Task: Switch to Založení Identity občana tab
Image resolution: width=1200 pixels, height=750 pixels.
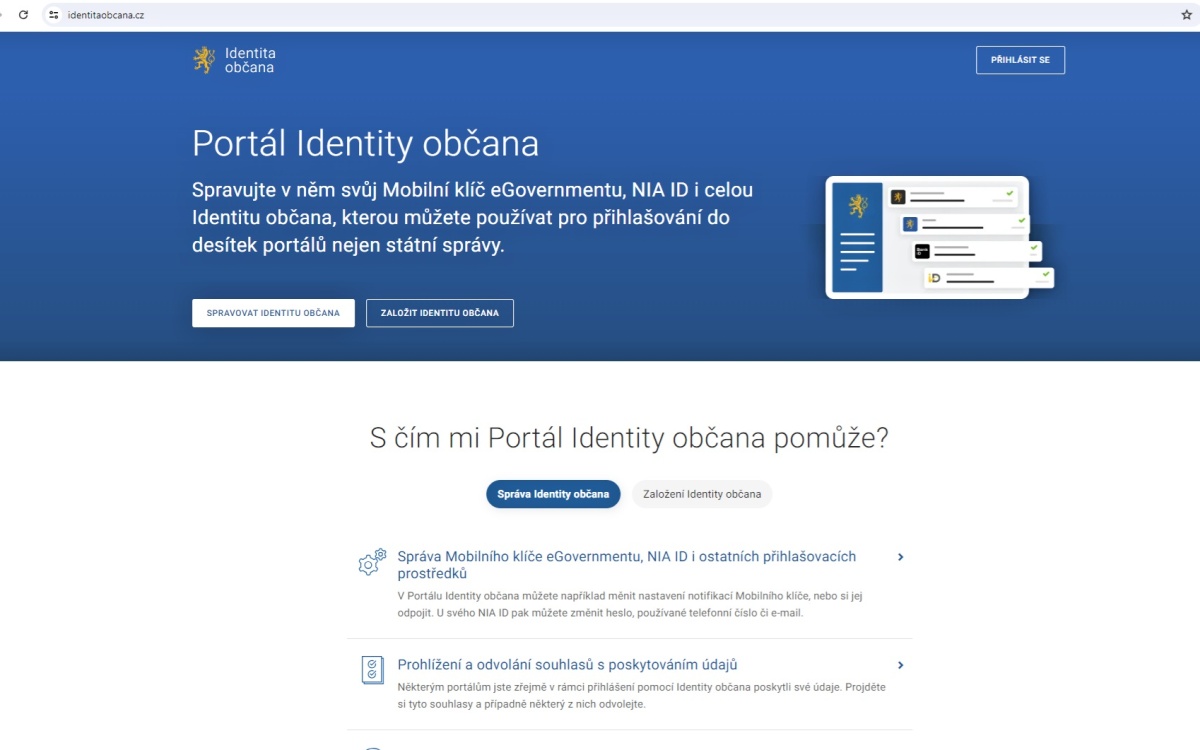Action: click(702, 494)
